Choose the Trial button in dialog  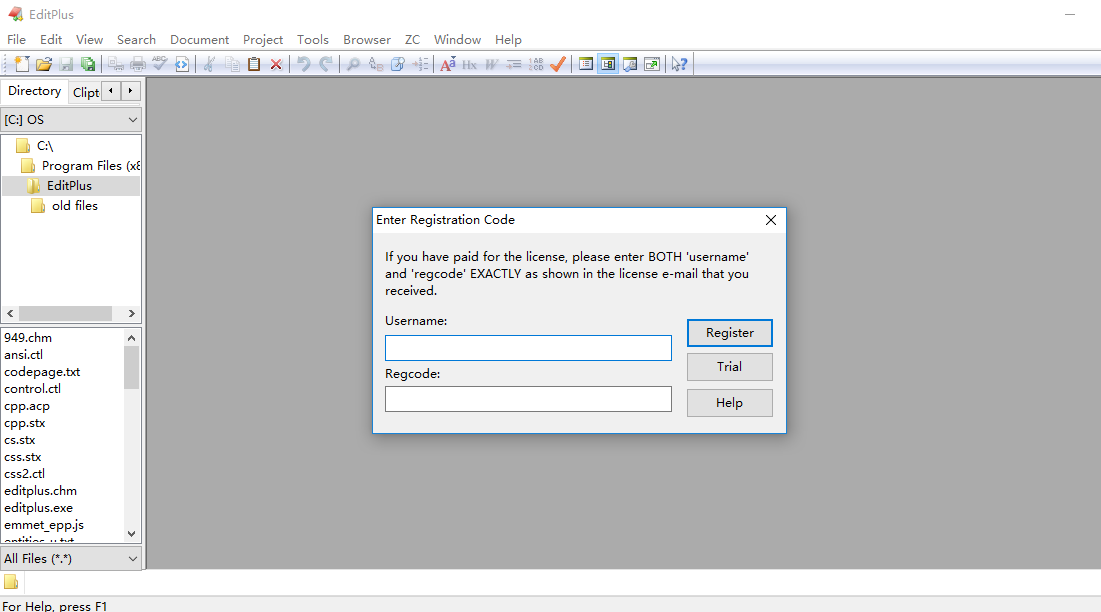click(729, 367)
